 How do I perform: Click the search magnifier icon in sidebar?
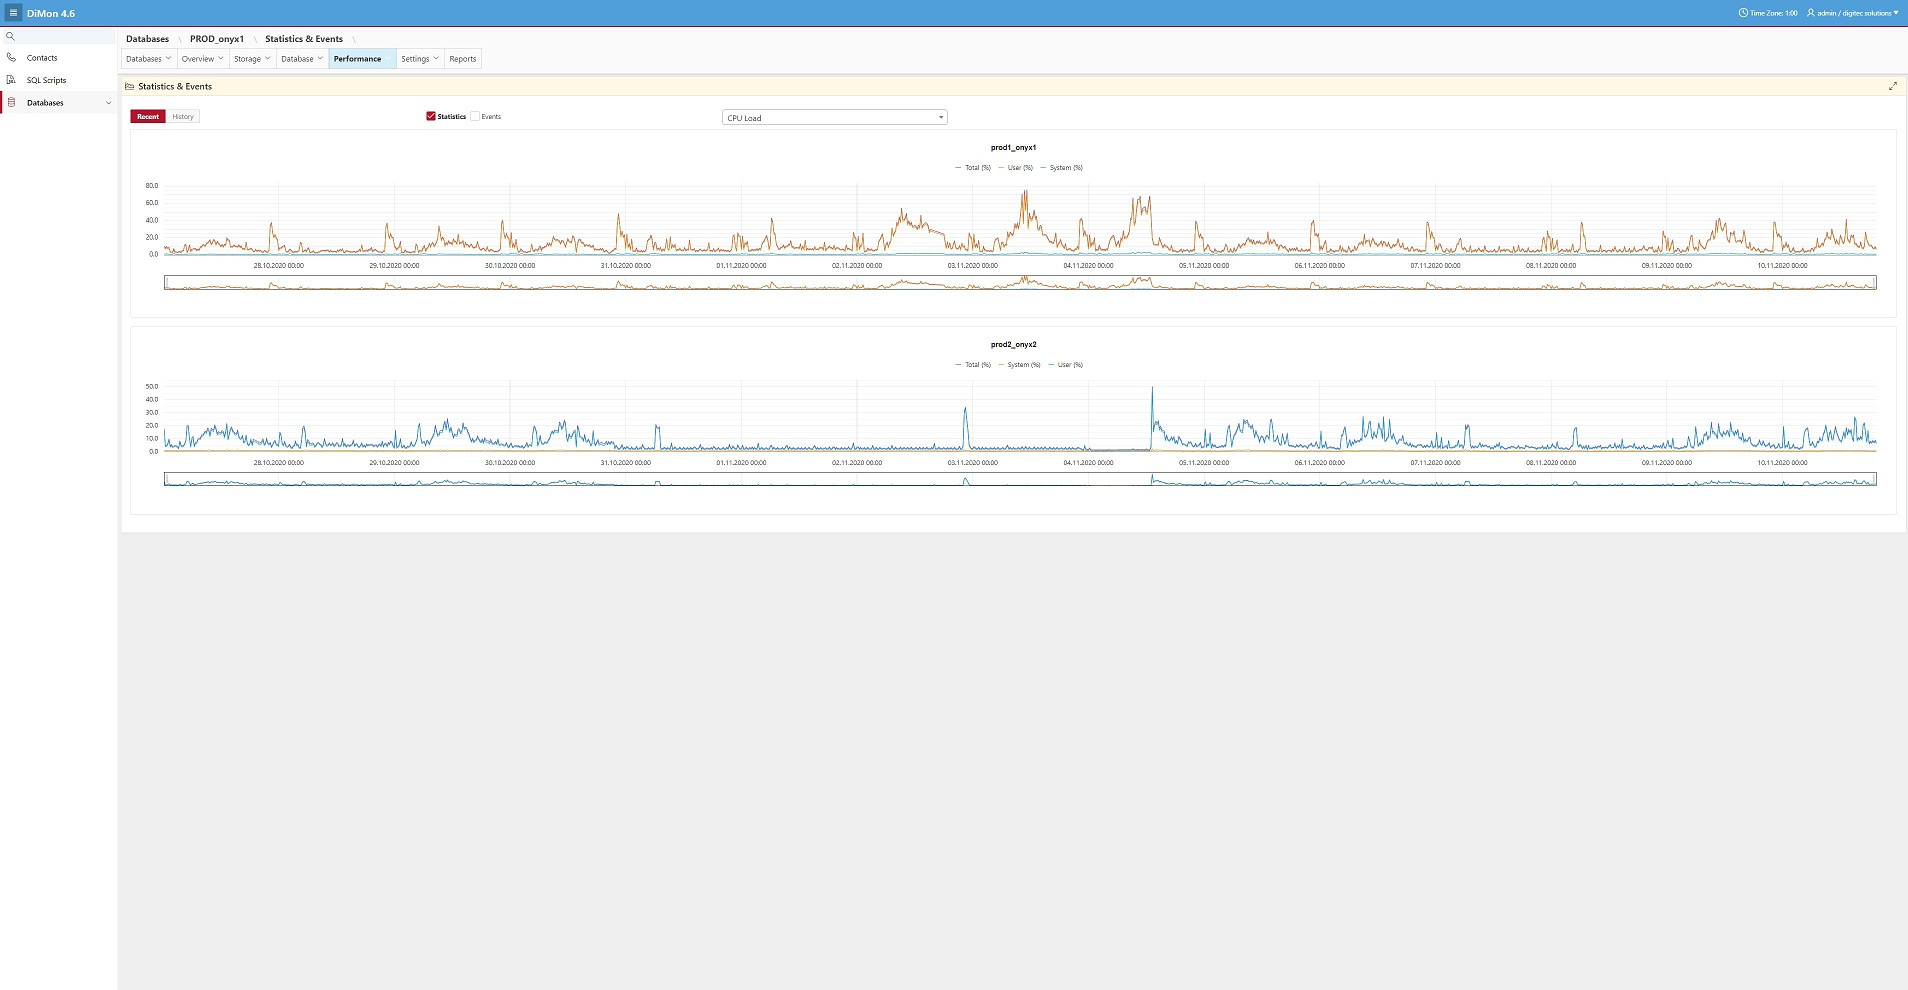(11, 36)
